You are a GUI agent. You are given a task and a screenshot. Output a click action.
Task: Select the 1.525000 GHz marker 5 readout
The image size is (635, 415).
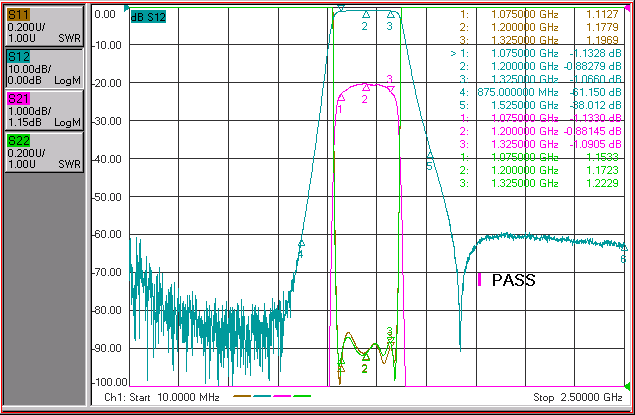click(x=540, y=105)
